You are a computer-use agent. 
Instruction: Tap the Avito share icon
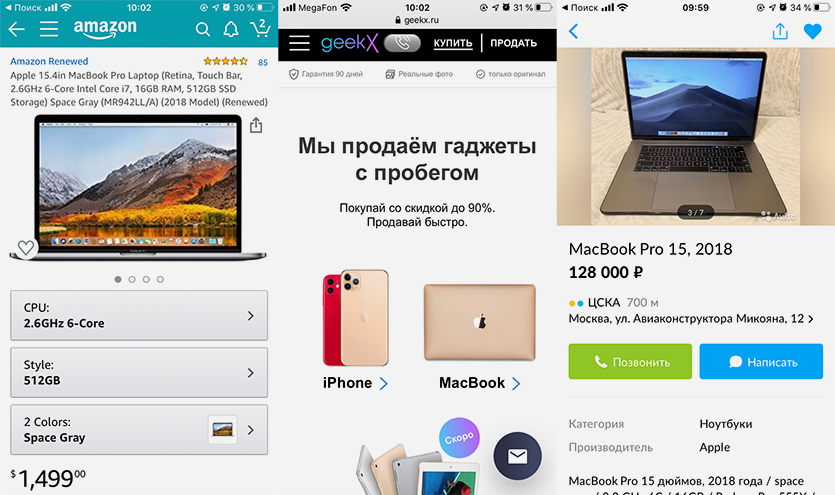[780, 31]
